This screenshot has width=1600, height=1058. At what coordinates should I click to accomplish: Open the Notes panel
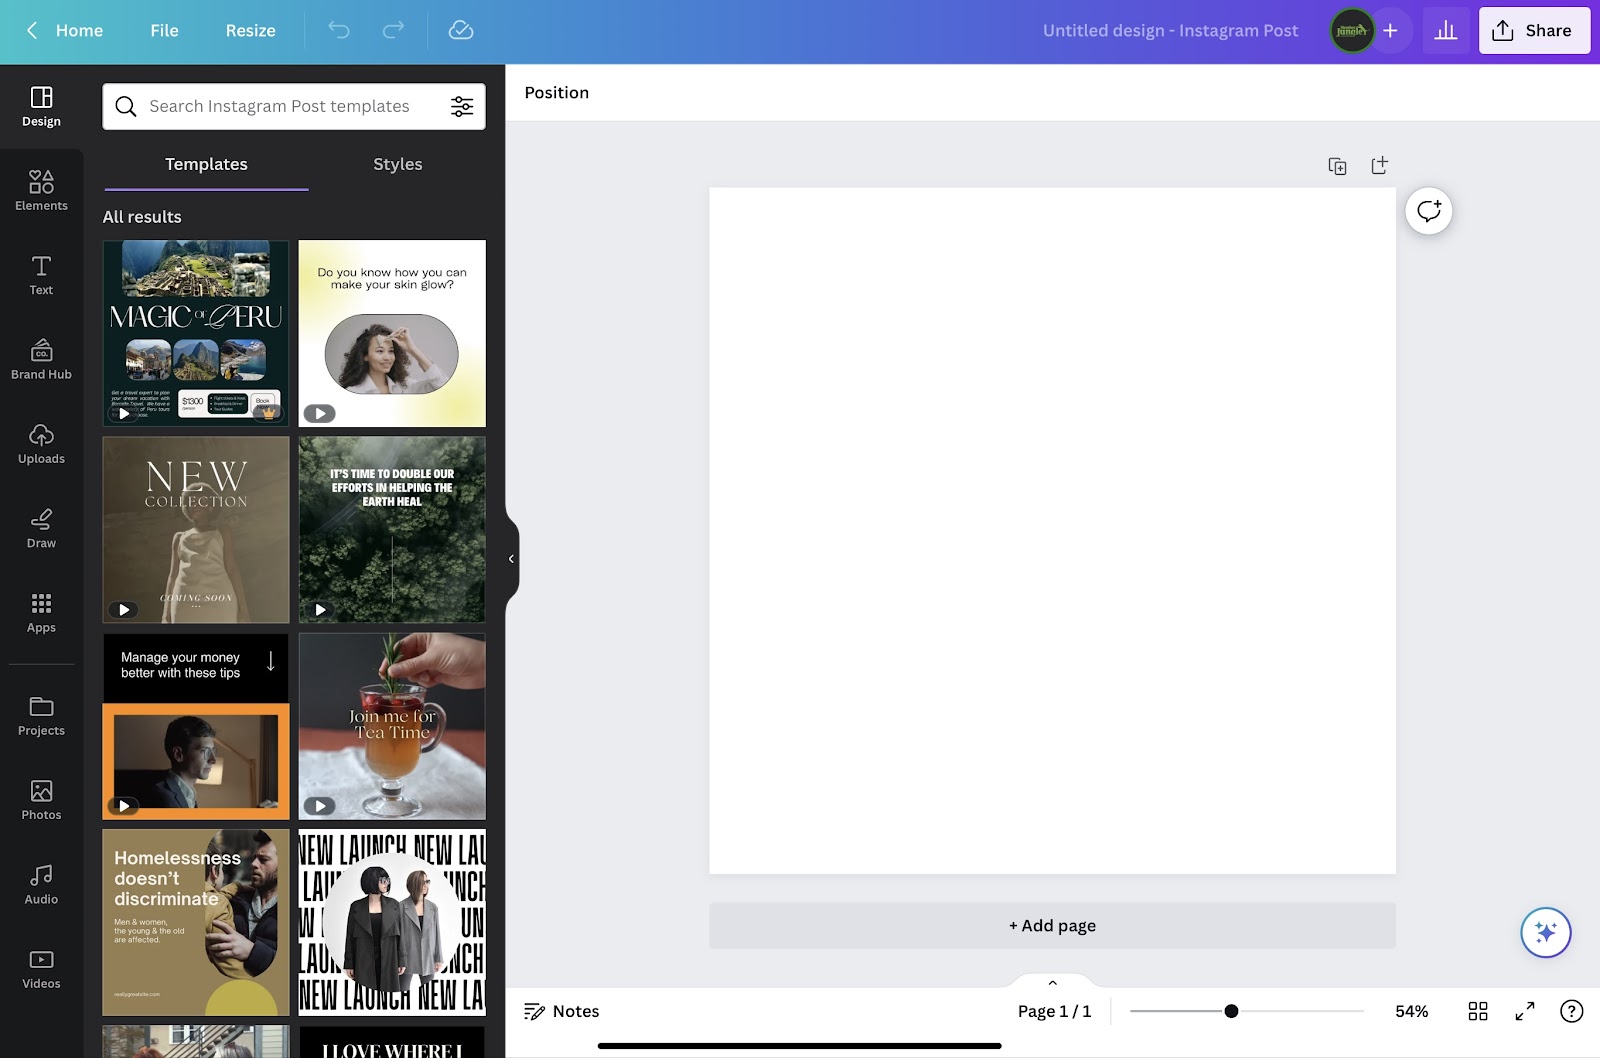562,1011
